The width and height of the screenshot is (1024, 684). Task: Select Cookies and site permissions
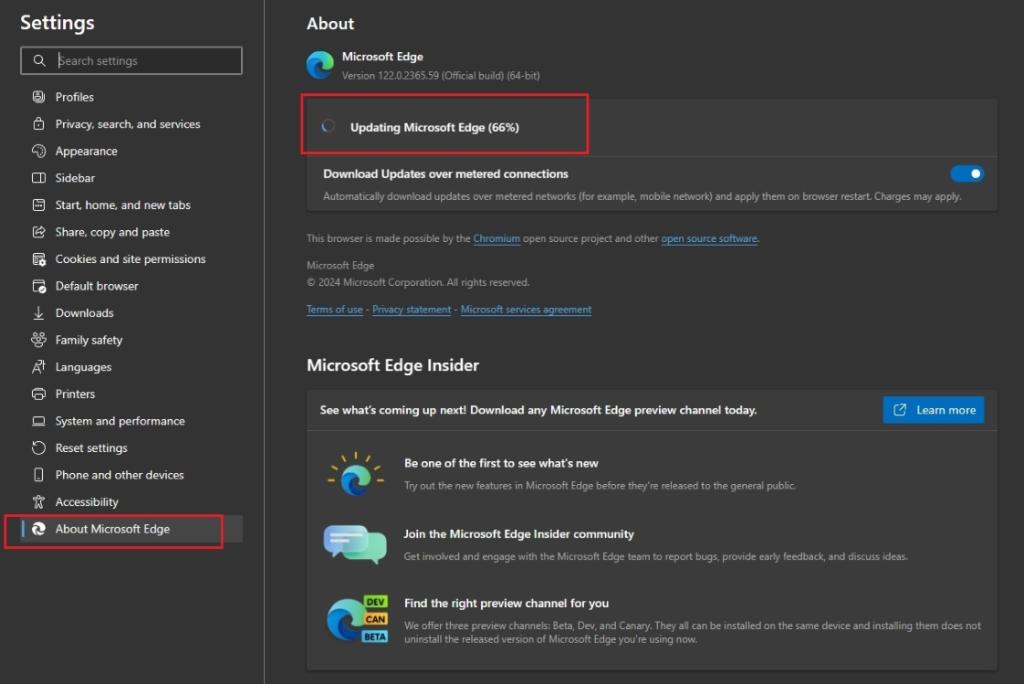tap(130, 259)
